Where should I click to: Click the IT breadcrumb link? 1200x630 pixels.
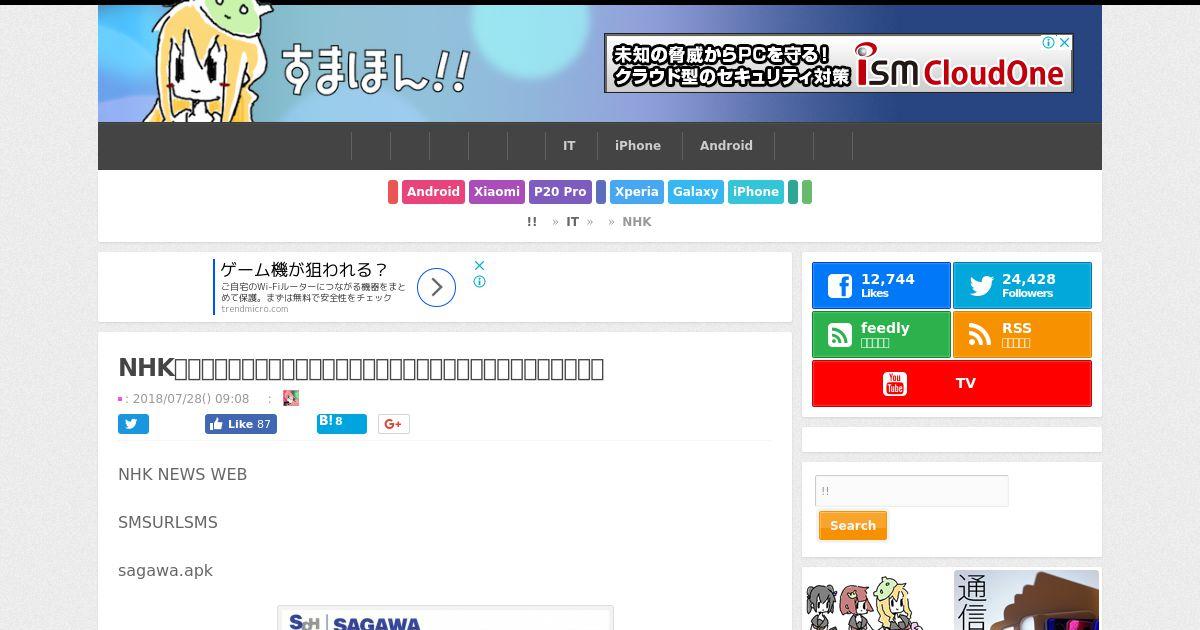coord(573,222)
